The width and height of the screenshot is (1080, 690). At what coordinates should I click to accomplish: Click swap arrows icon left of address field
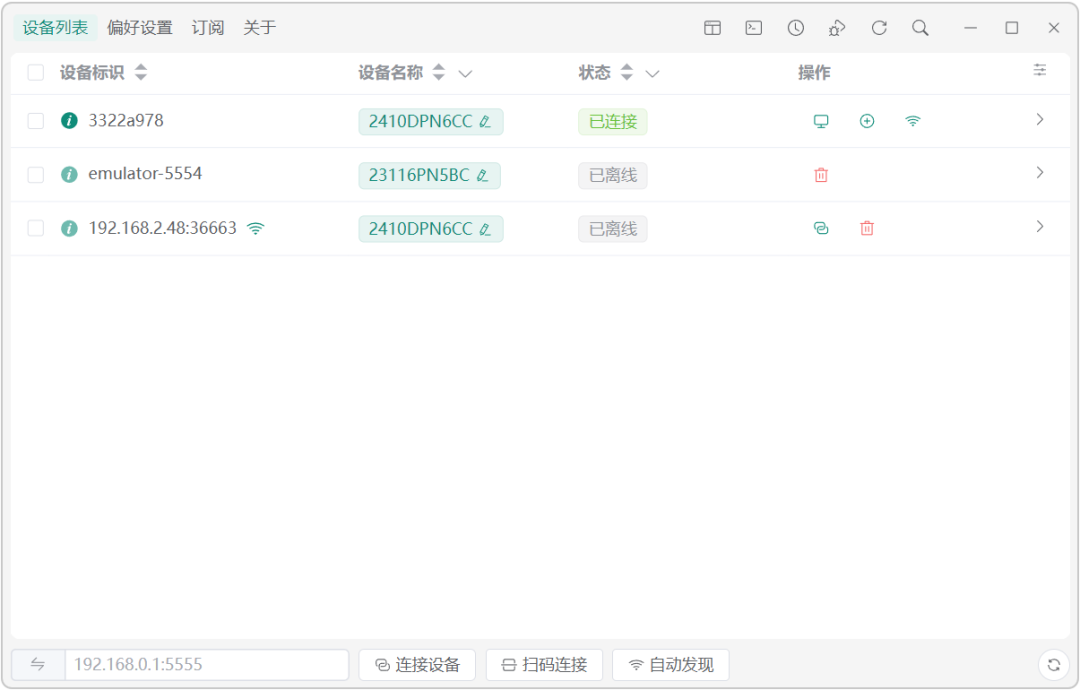coord(38,665)
